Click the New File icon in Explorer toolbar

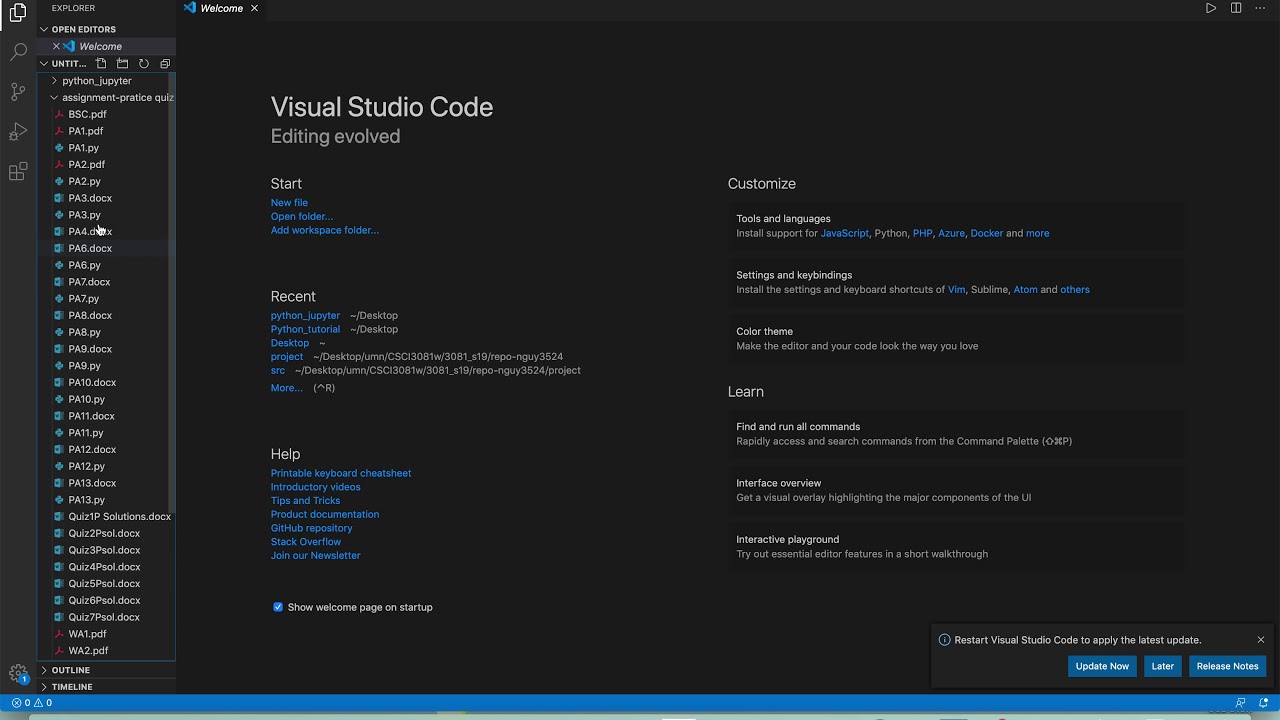101,64
